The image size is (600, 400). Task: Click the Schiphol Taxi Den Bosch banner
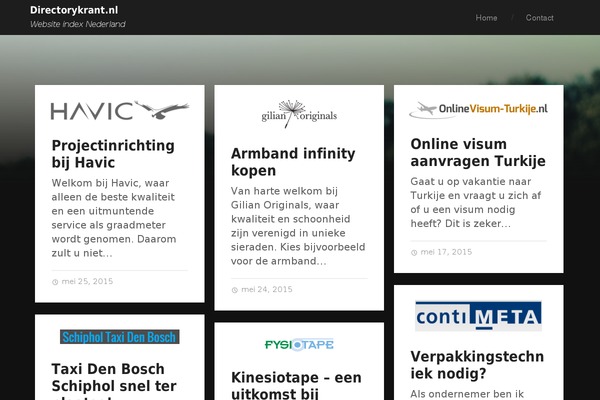[119, 337]
